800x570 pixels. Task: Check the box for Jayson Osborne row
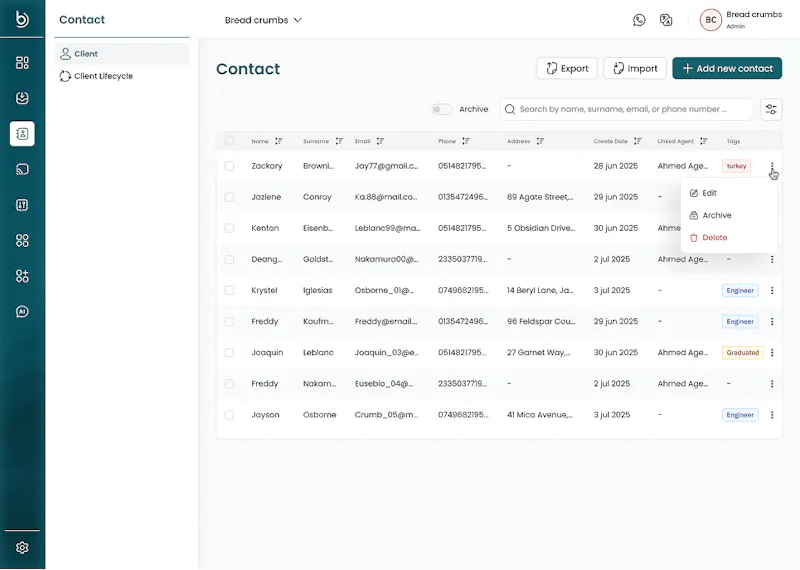230,415
